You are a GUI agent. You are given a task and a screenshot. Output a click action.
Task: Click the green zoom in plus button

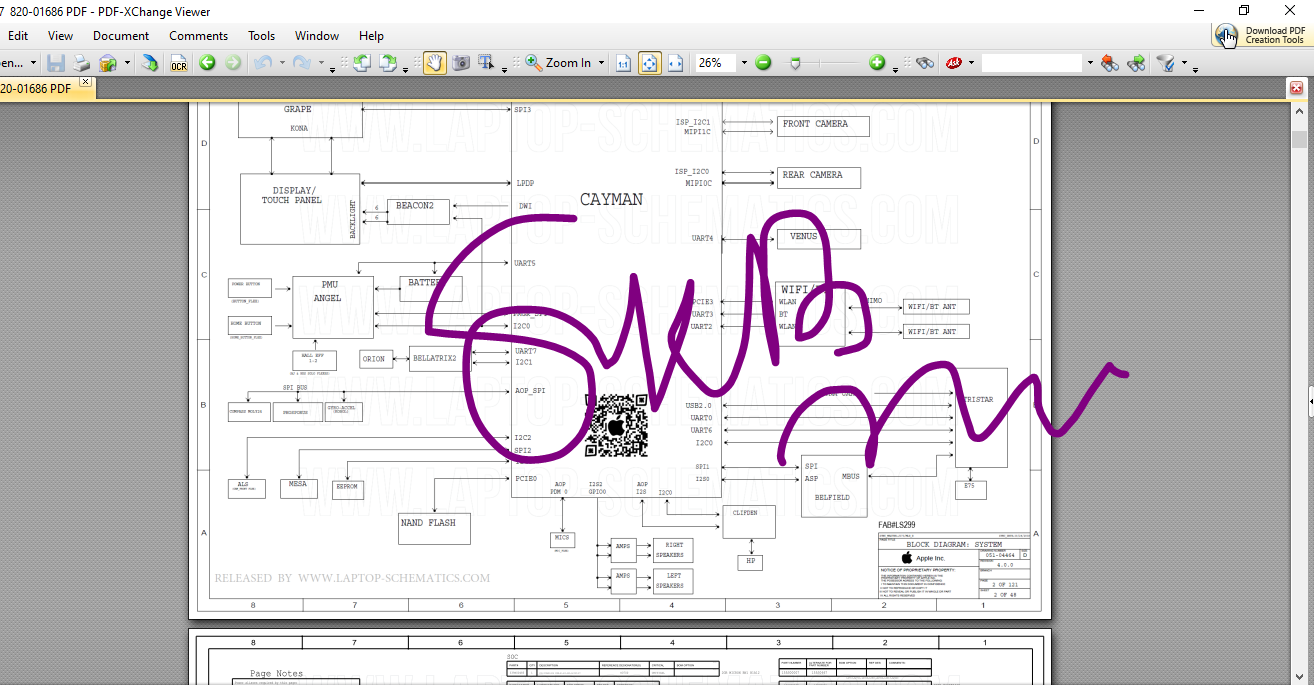click(x=877, y=63)
